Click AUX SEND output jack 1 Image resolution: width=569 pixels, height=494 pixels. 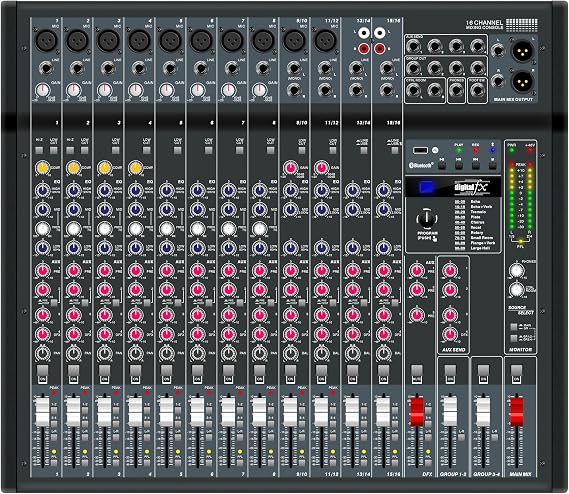(413, 46)
